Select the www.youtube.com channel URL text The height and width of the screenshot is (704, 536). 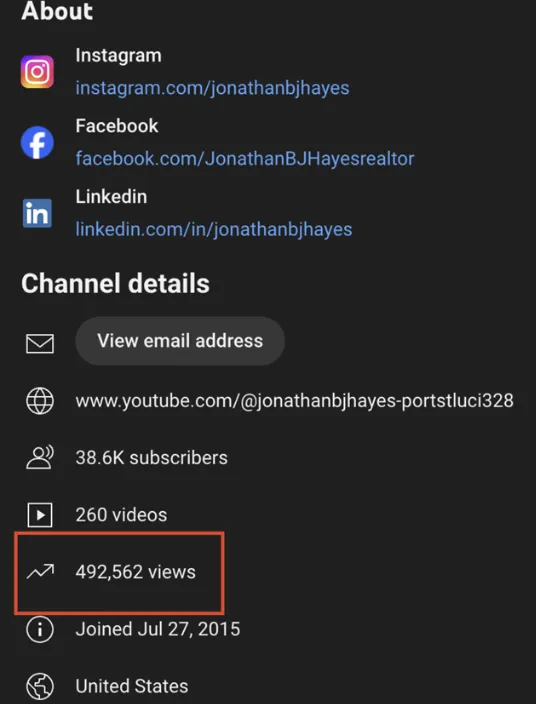294,400
